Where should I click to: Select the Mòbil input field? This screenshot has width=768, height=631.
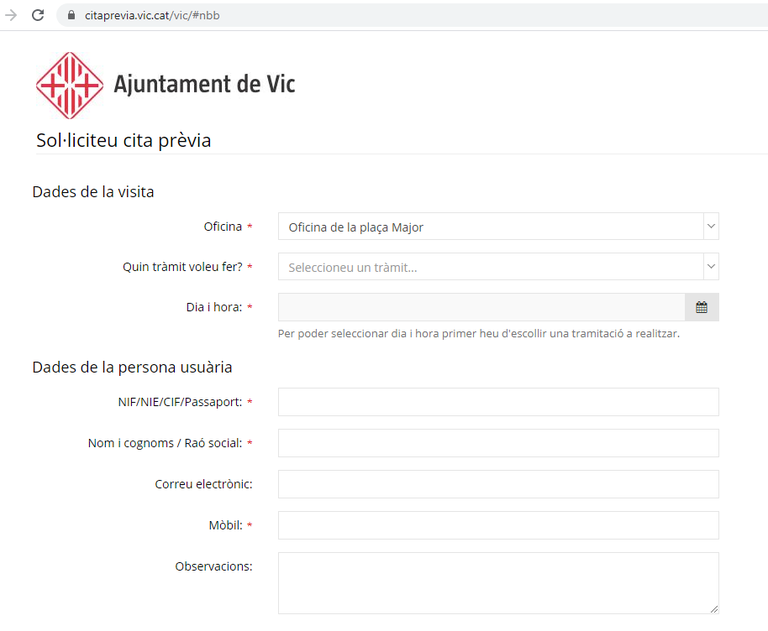coord(498,525)
